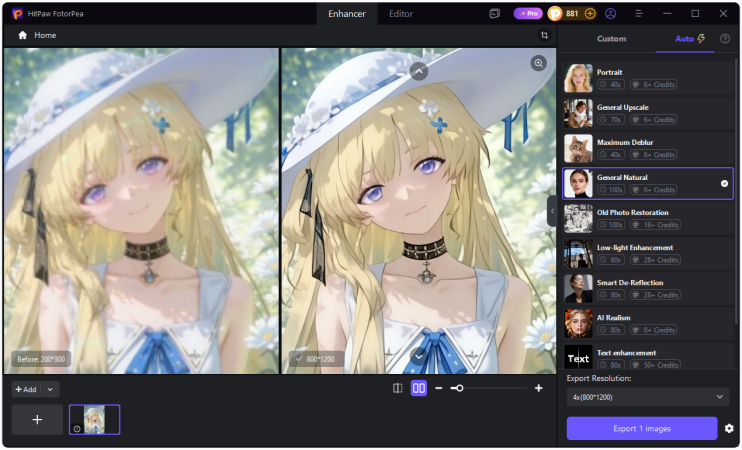This screenshot has height=450, width=742.
Task: Click the checkmark on General Natural
Action: tap(724, 184)
